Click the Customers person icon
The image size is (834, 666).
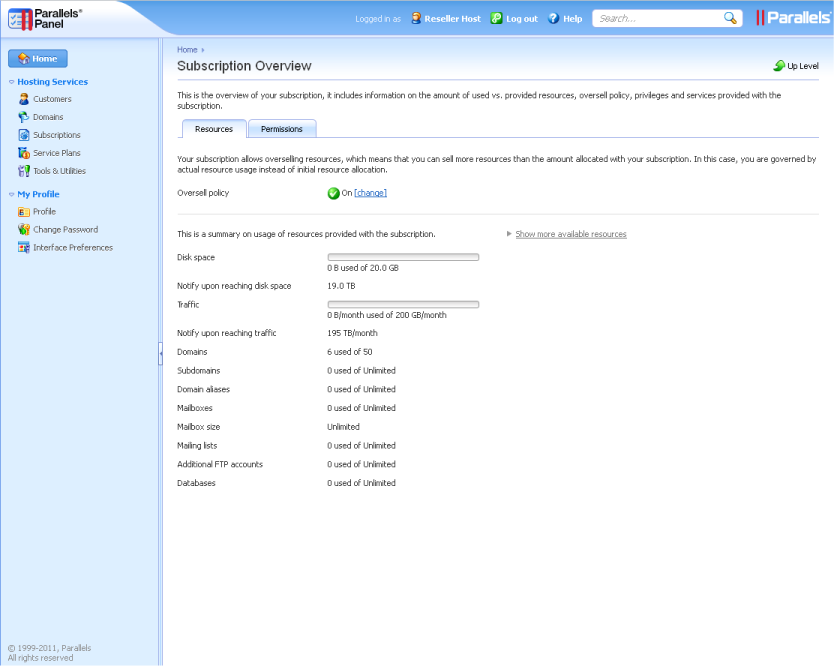(x=23, y=99)
